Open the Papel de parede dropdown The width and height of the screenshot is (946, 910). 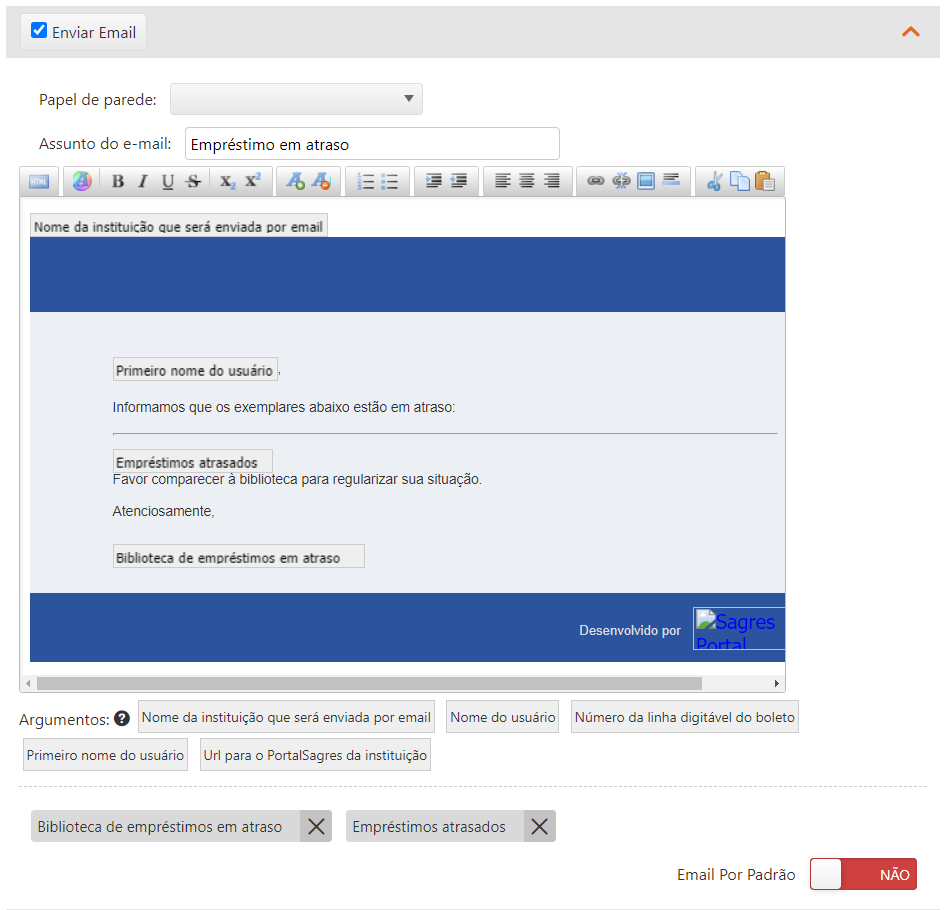click(x=296, y=99)
